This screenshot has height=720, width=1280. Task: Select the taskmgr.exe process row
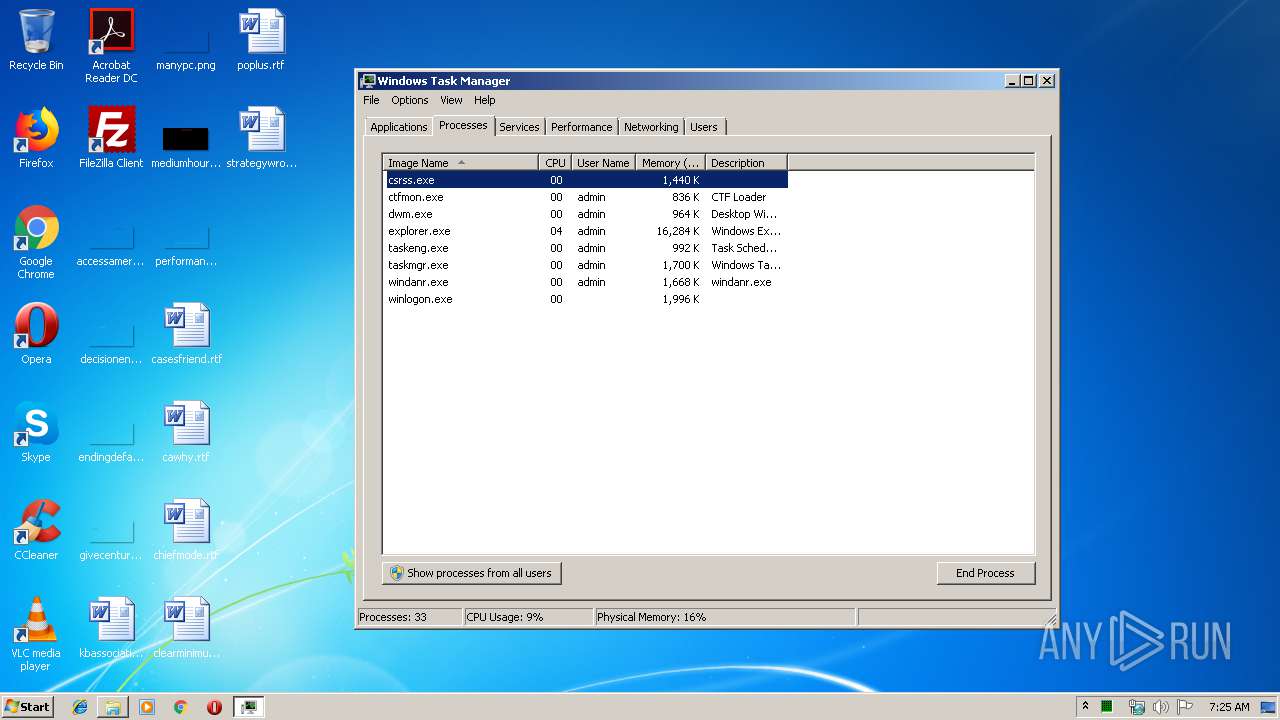pyautogui.click(x=586, y=265)
